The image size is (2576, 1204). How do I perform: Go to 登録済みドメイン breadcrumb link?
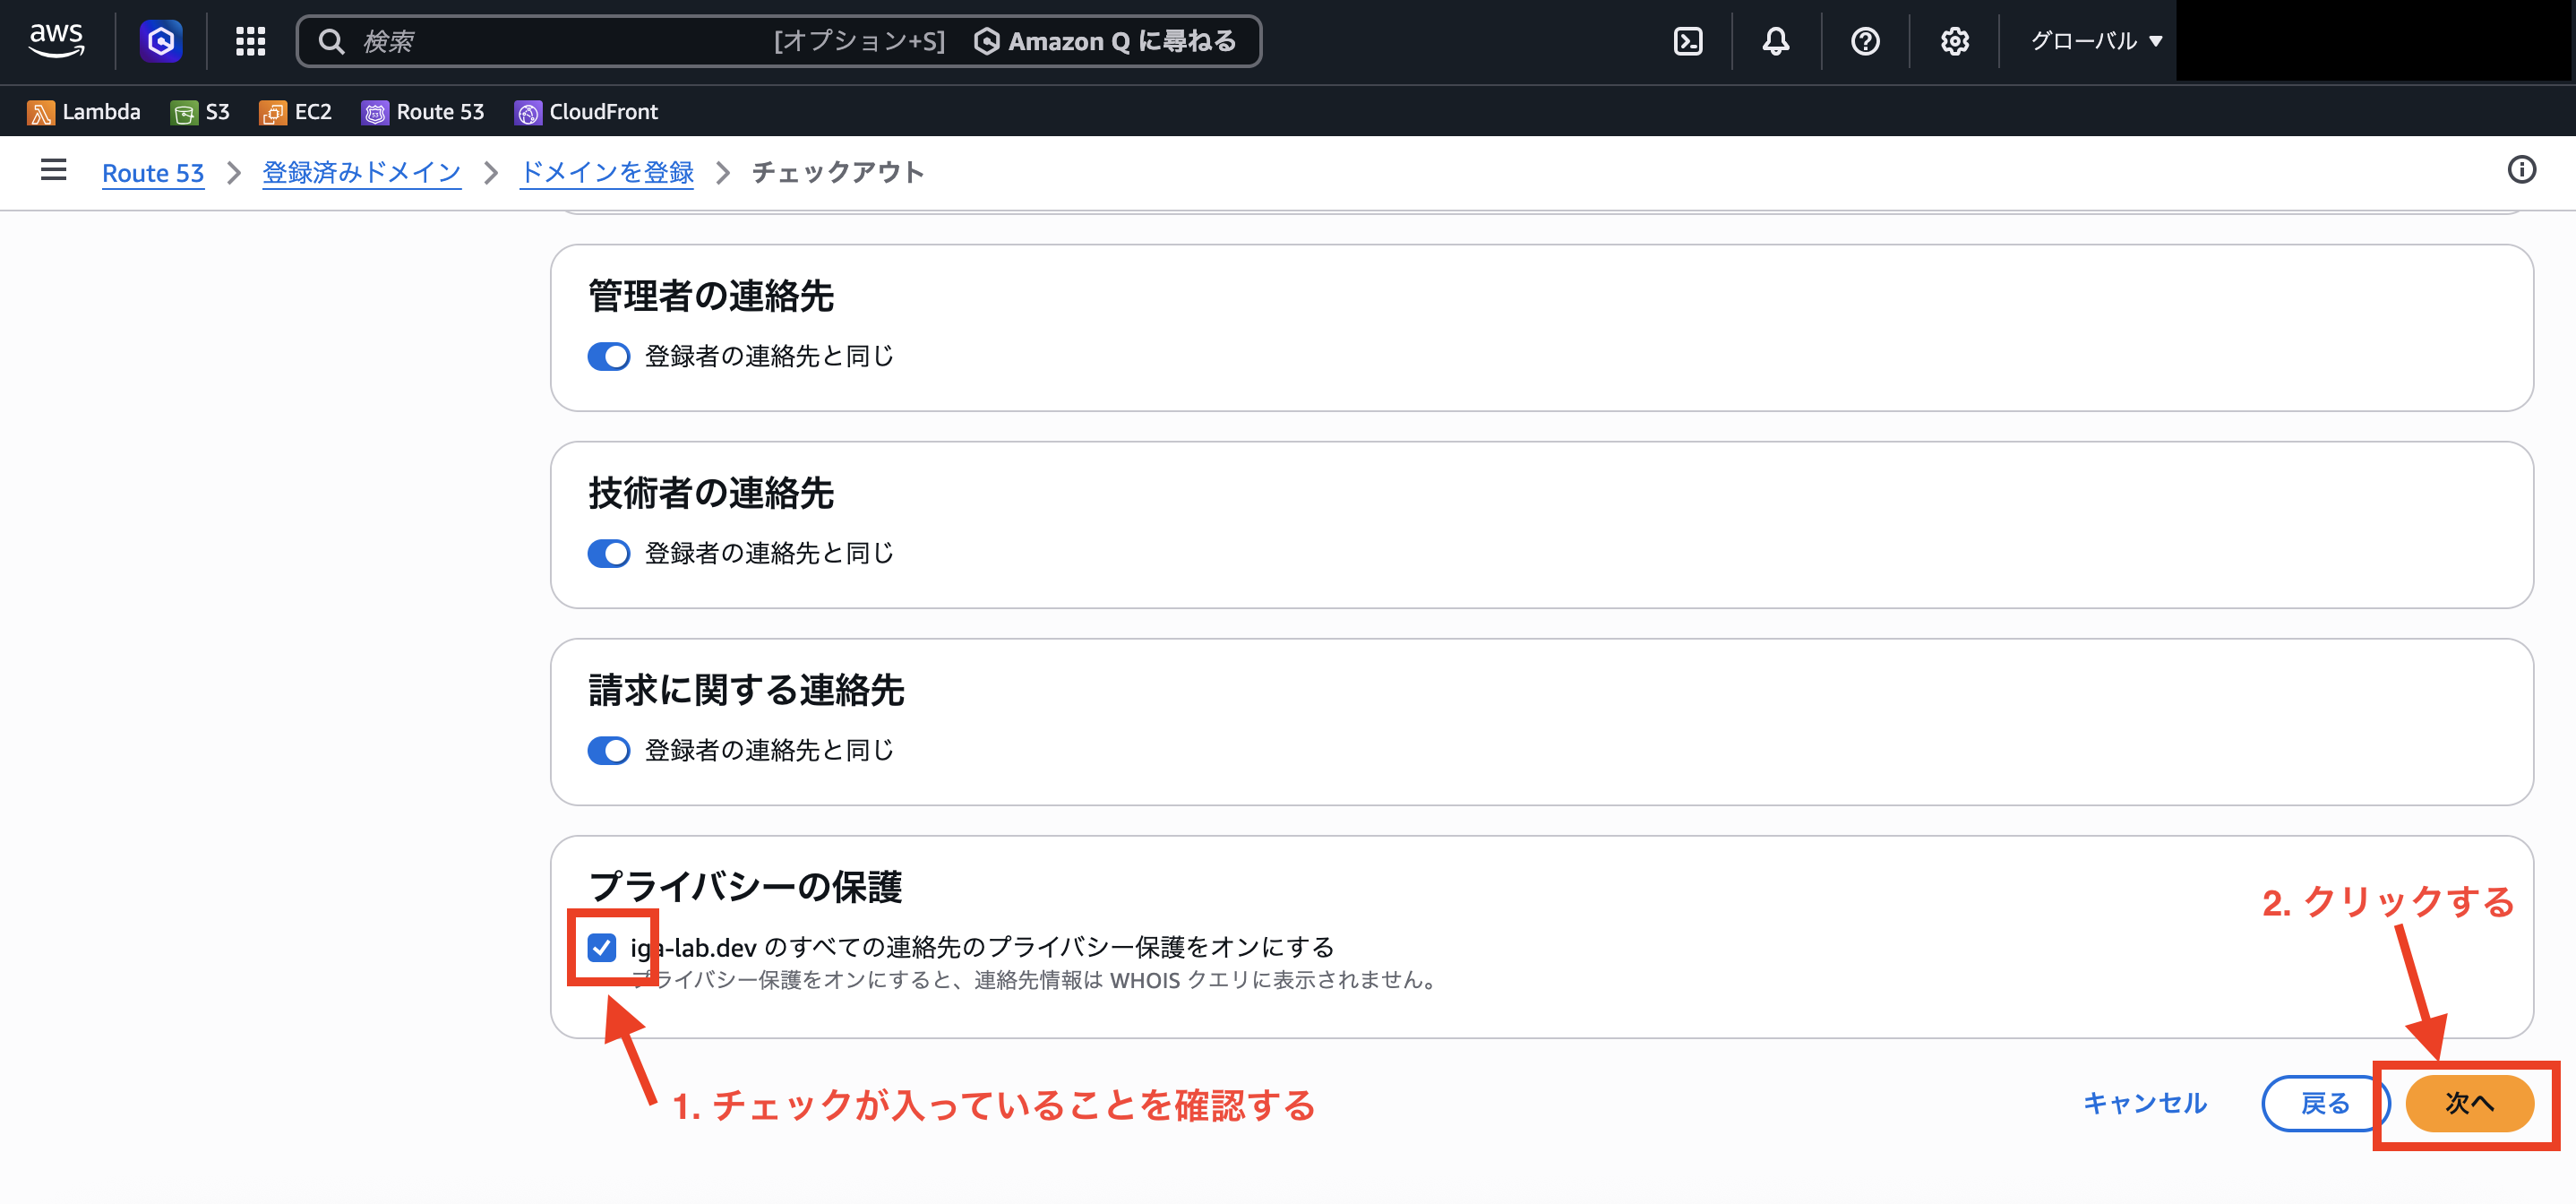pos(362,172)
